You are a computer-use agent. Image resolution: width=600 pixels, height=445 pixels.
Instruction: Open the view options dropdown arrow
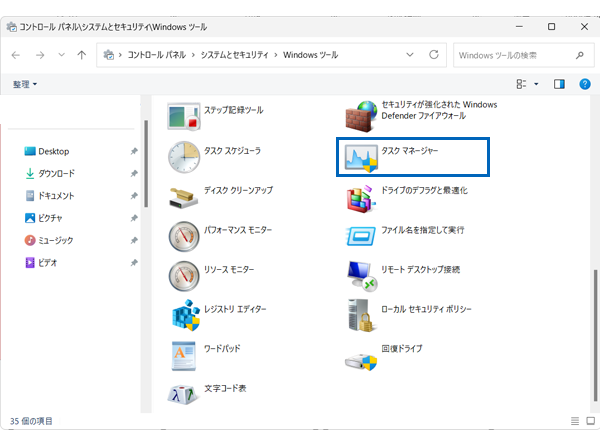pos(536,84)
